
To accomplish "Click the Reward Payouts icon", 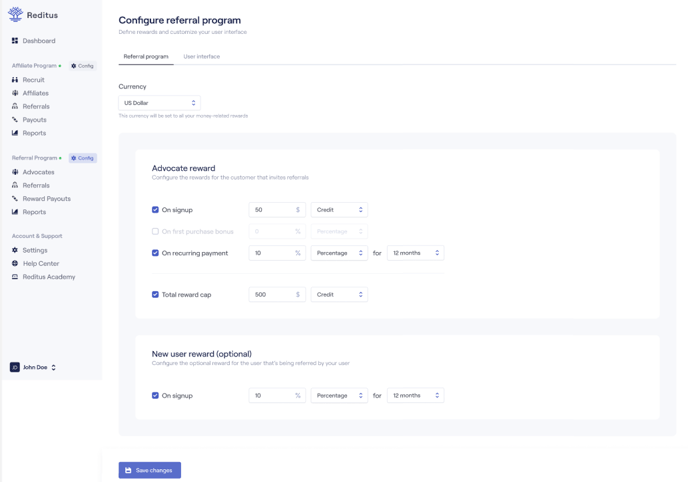I will pyautogui.click(x=15, y=198).
